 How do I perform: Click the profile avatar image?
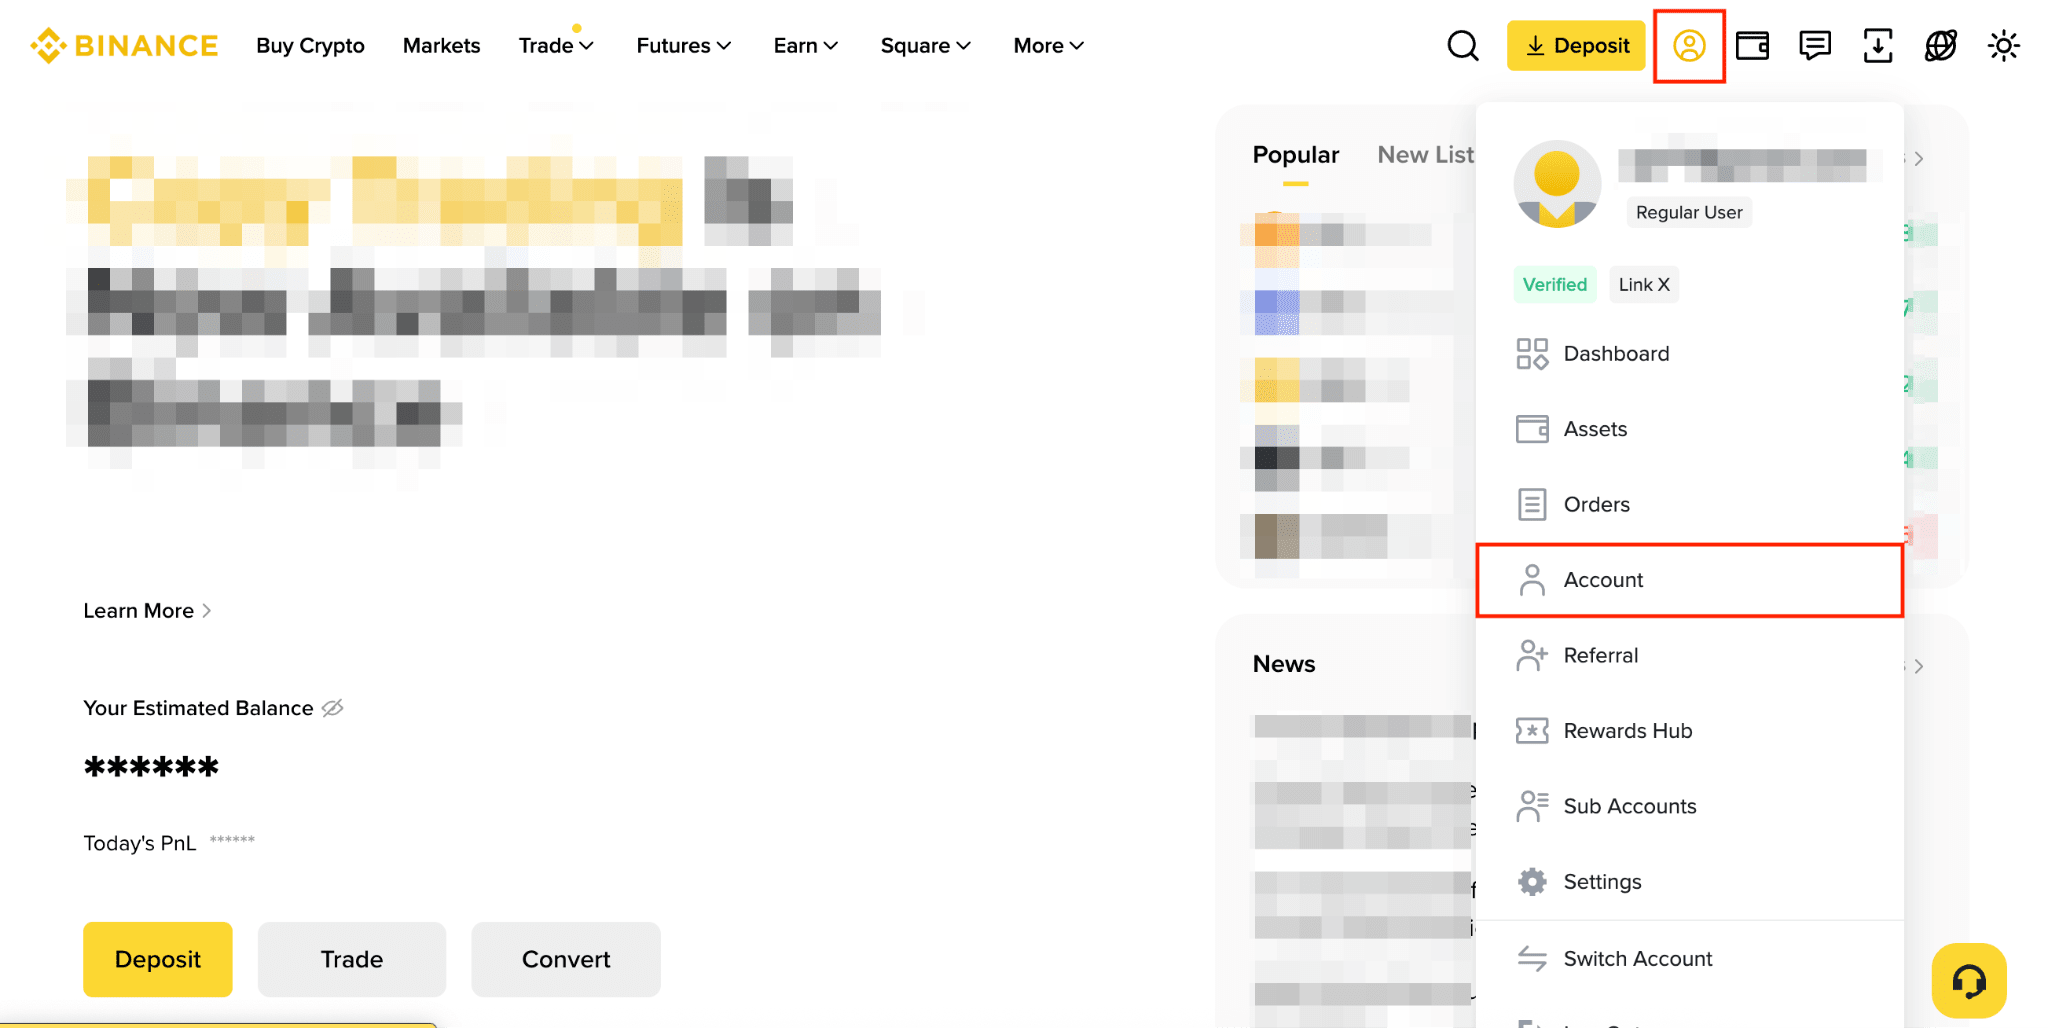click(1557, 184)
